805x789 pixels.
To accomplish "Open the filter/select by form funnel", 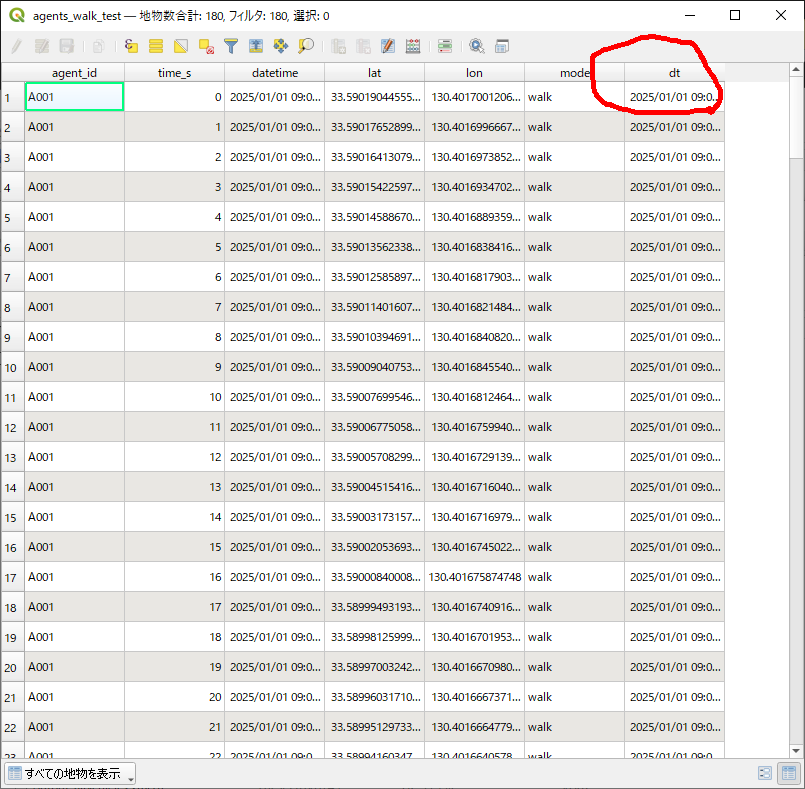I will [x=231, y=46].
